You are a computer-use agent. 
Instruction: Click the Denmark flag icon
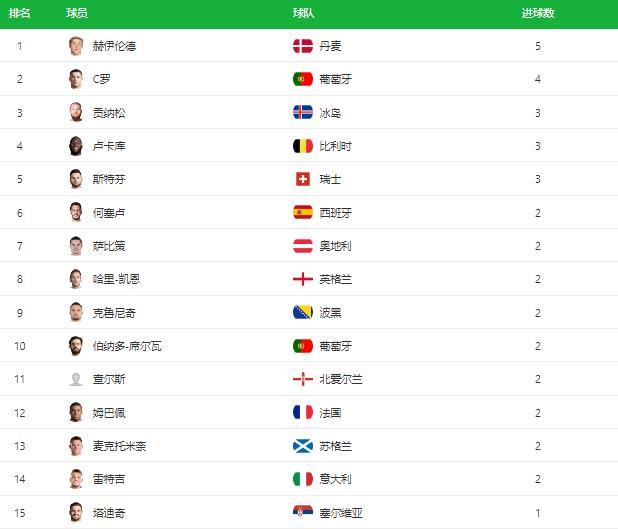303,46
